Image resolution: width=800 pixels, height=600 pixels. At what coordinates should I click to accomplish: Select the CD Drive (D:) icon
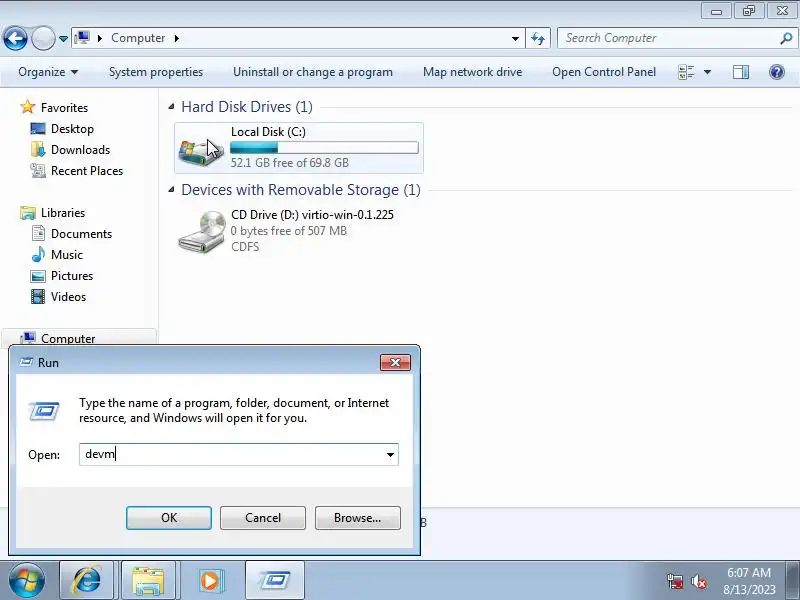pos(201,232)
